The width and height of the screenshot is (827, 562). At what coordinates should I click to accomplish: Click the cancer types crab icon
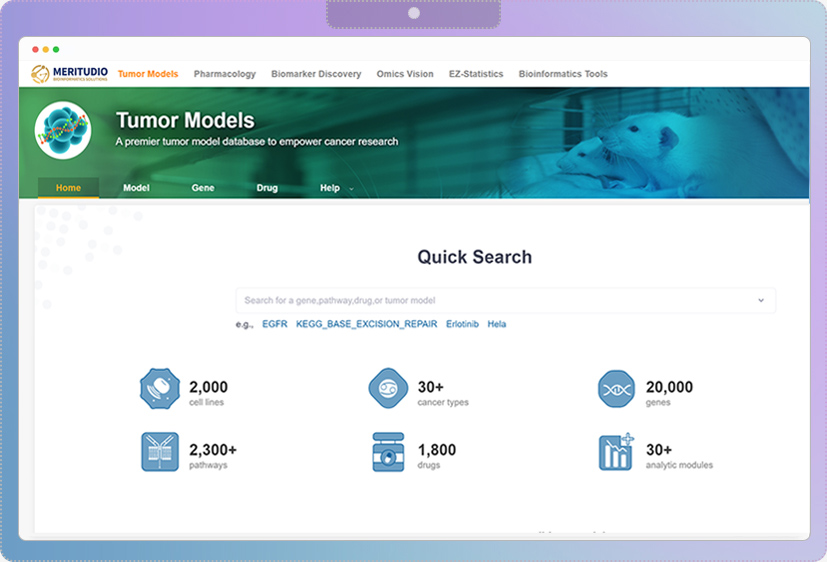coord(388,389)
